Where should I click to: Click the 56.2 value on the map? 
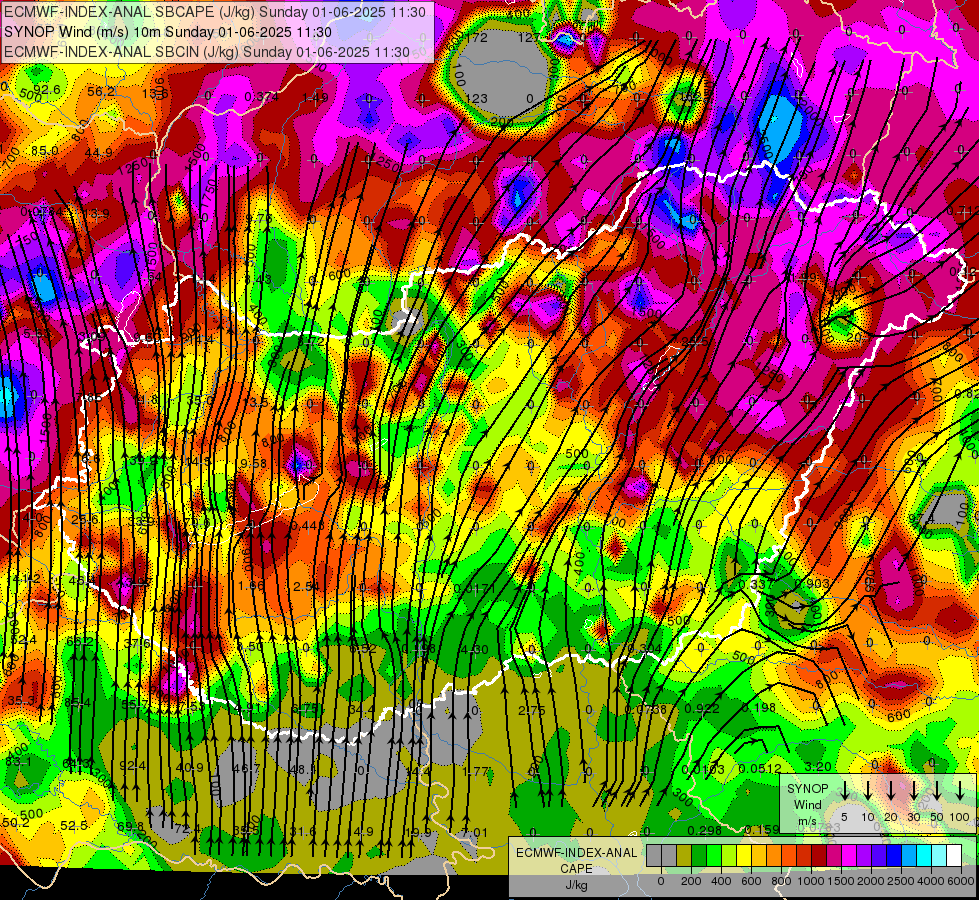[x=101, y=92]
